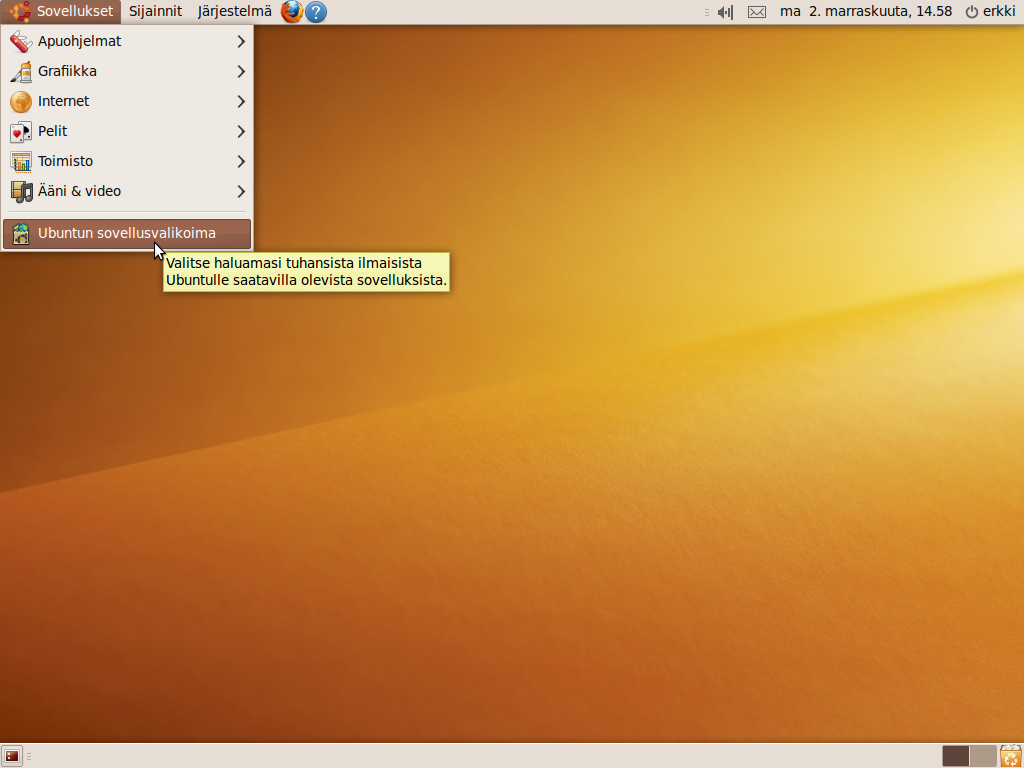Click the show desktop icon in the bottom panel

pyautogui.click(x=12, y=756)
